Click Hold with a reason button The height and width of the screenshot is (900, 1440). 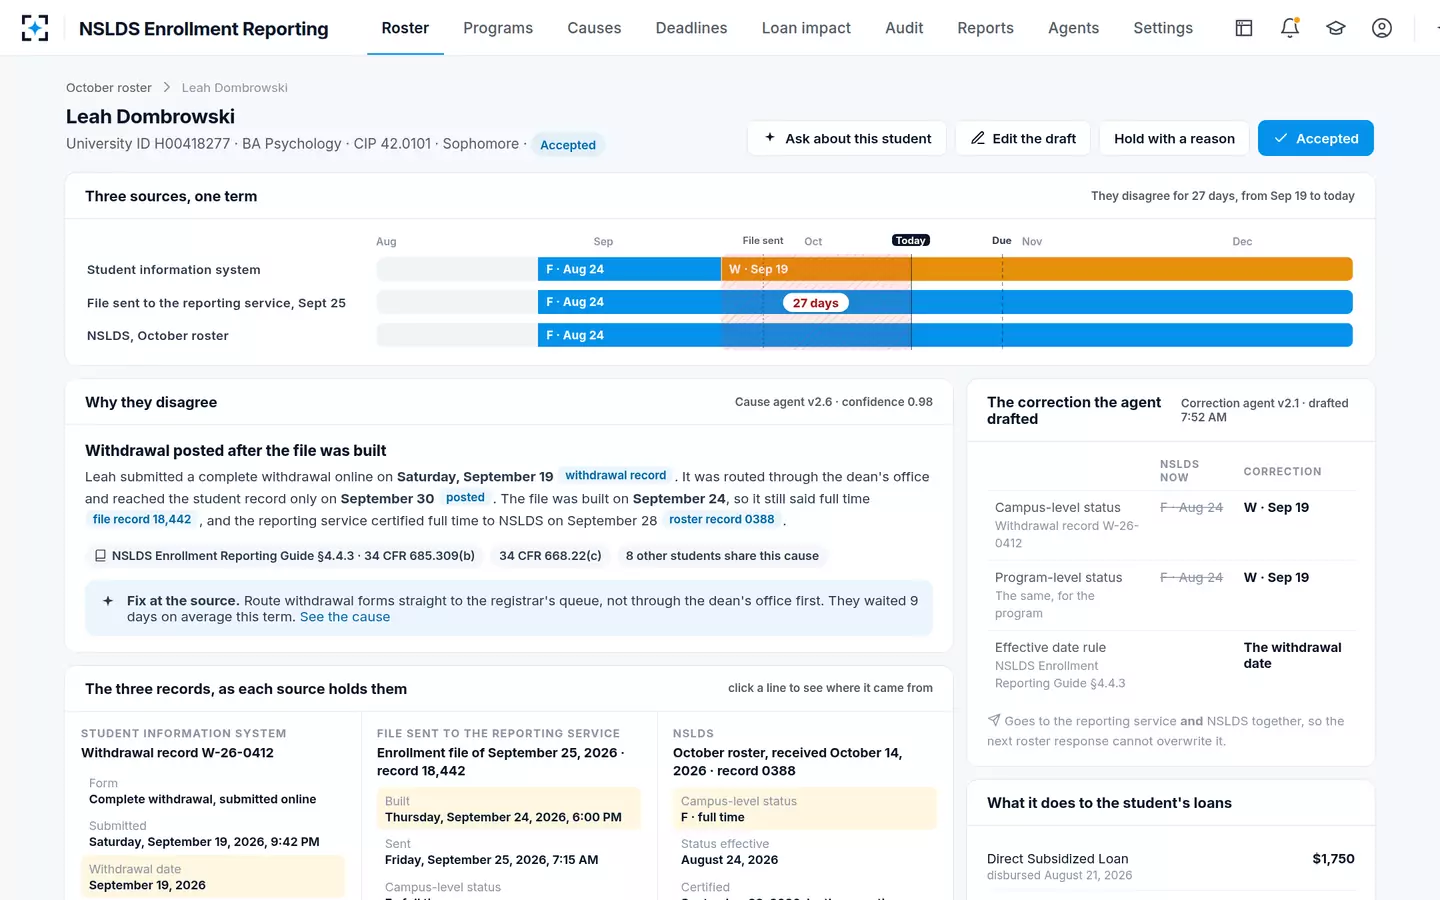click(x=1174, y=138)
